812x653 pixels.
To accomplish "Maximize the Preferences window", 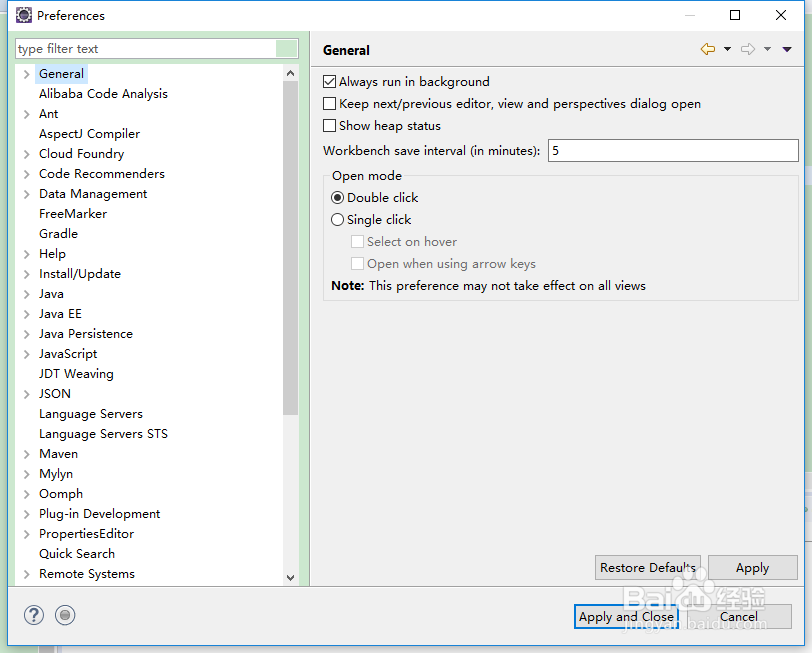I will tap(734, 15).
